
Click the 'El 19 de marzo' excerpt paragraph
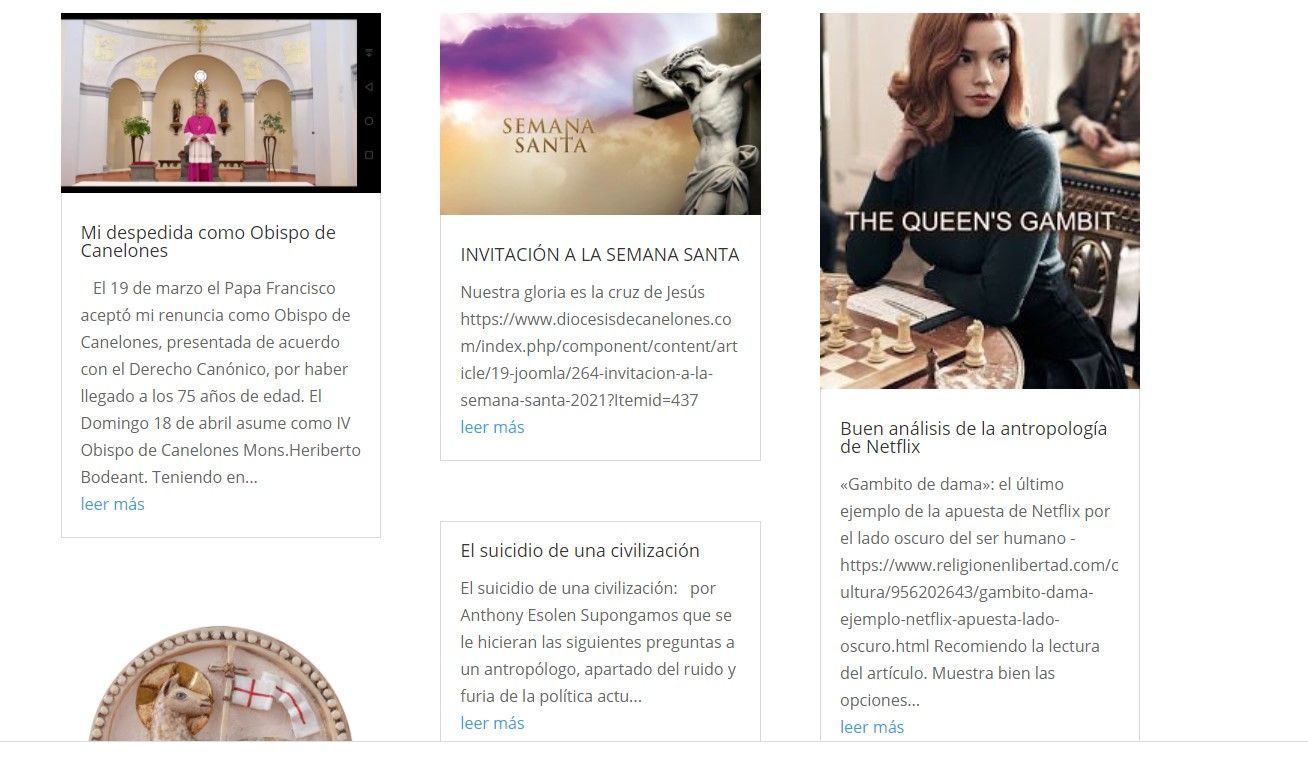click(221, 383)
